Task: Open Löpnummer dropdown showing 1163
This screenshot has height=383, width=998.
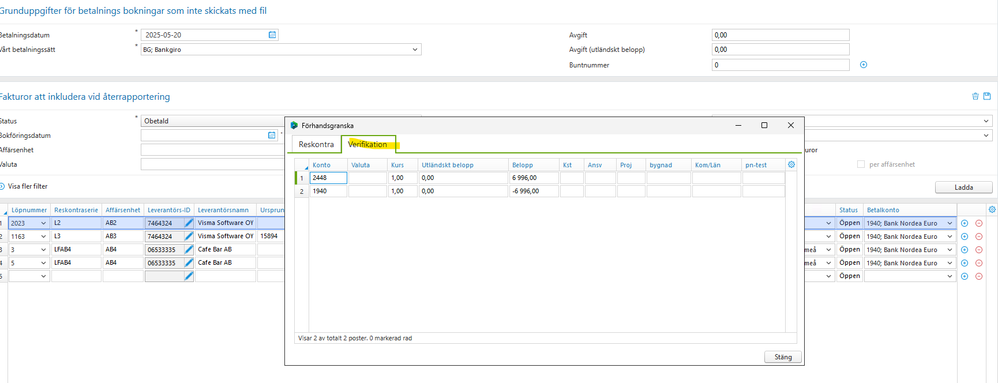Action: pos(43,236)
